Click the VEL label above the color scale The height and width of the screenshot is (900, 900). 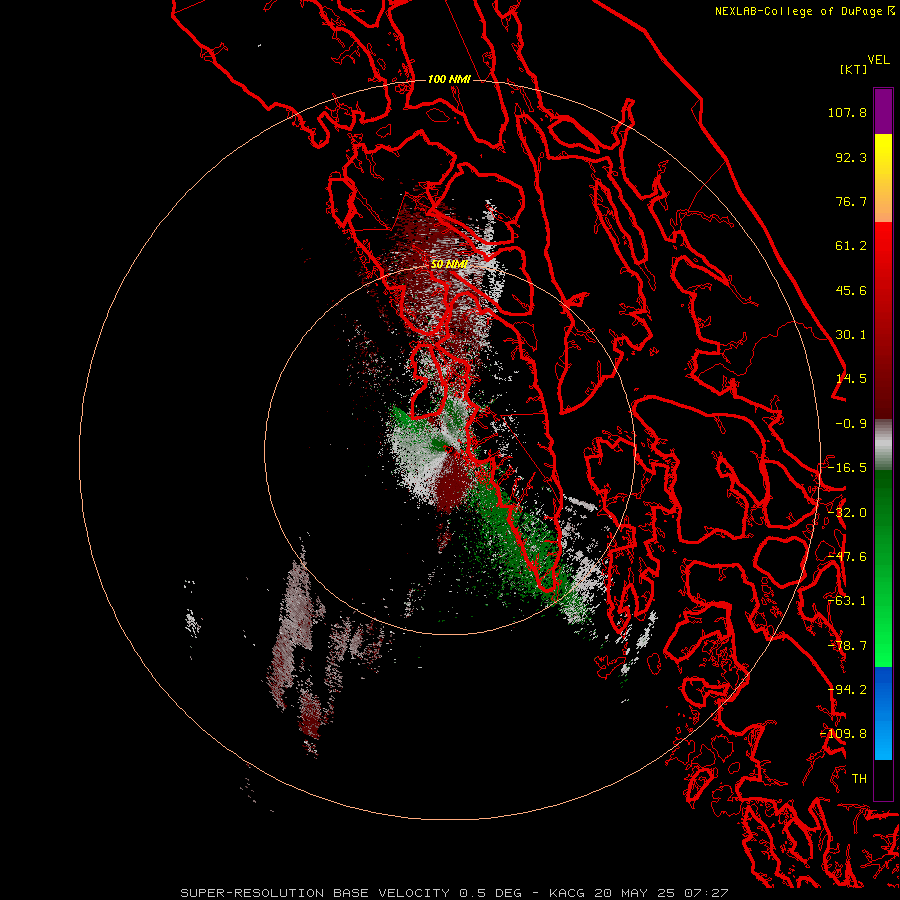[878, 60]
